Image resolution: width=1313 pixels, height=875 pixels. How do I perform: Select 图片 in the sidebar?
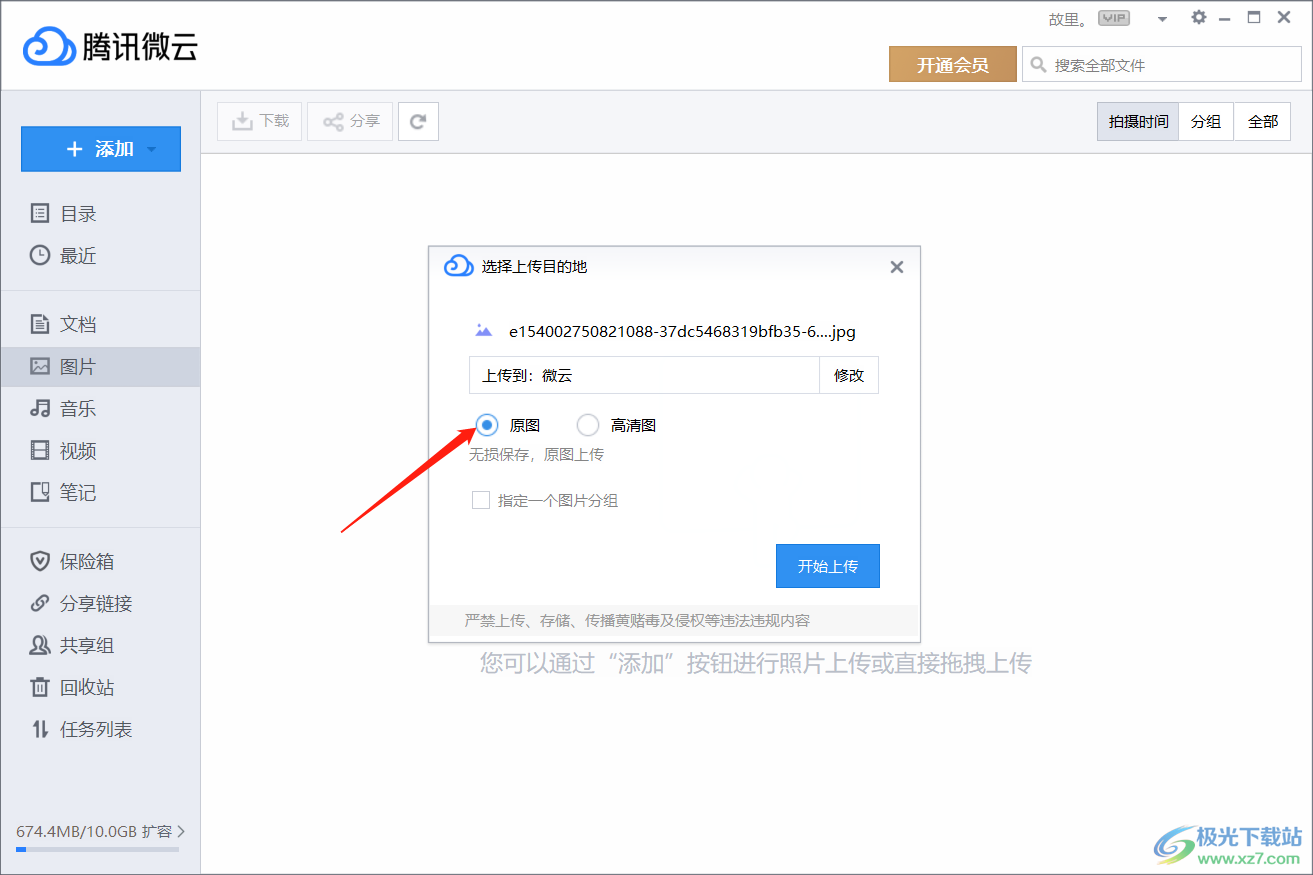(100, 367)
